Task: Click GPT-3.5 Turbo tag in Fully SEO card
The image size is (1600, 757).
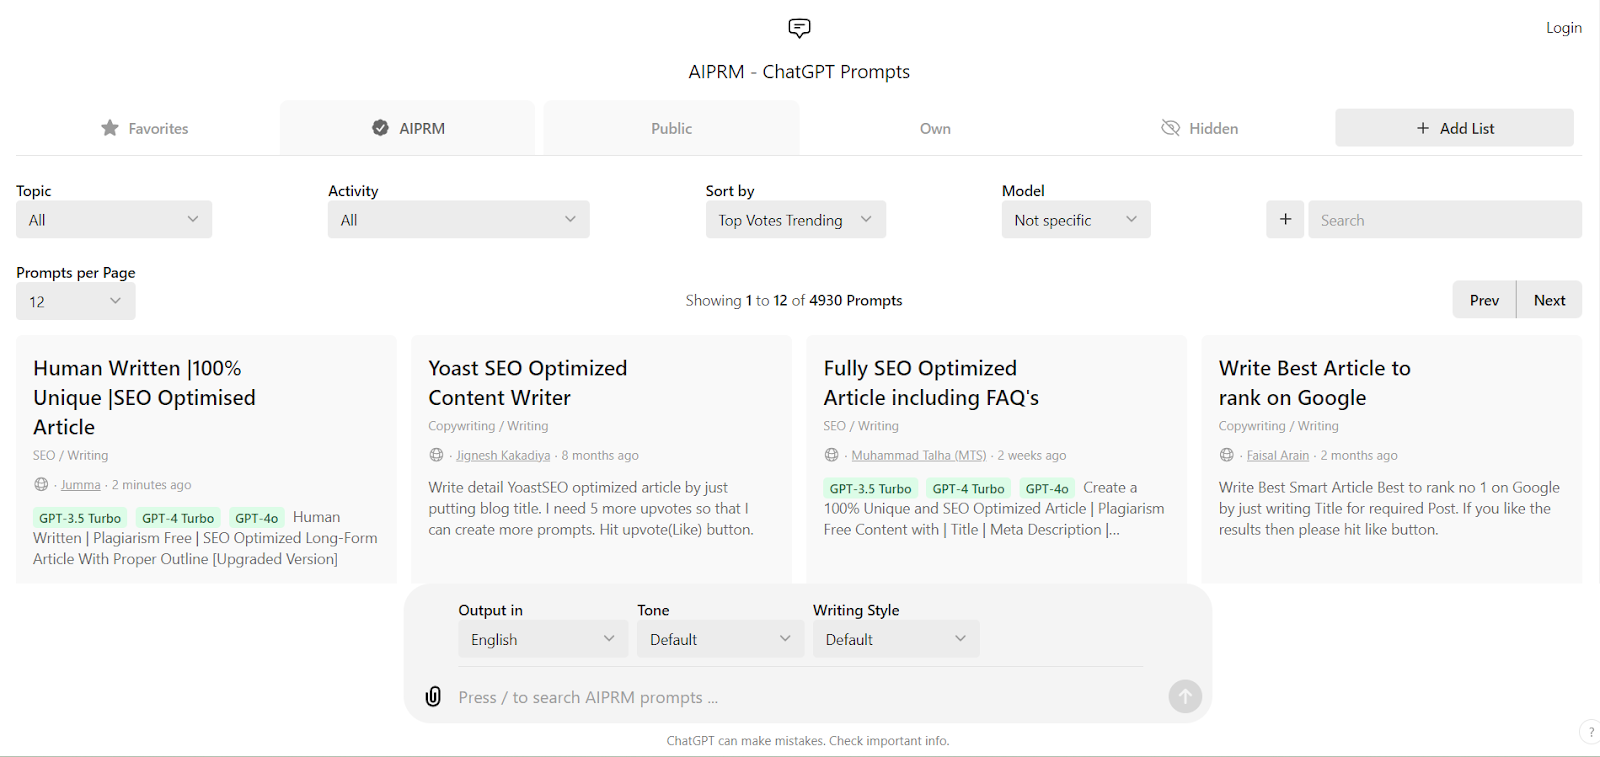Action: click(x=871, y=489)
